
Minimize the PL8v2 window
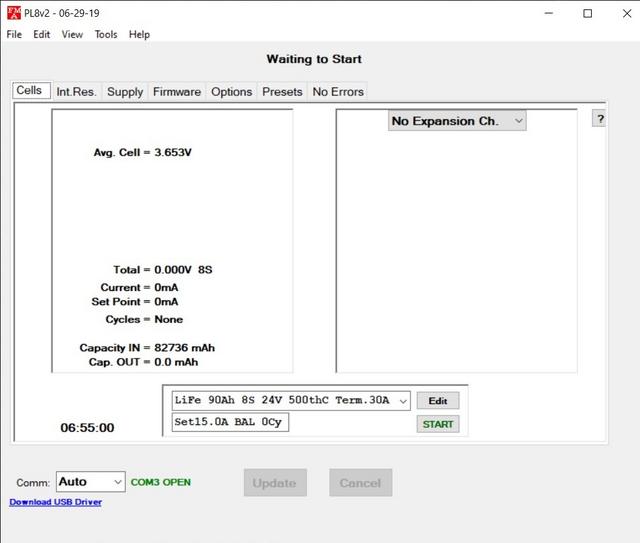click(549, 13)
